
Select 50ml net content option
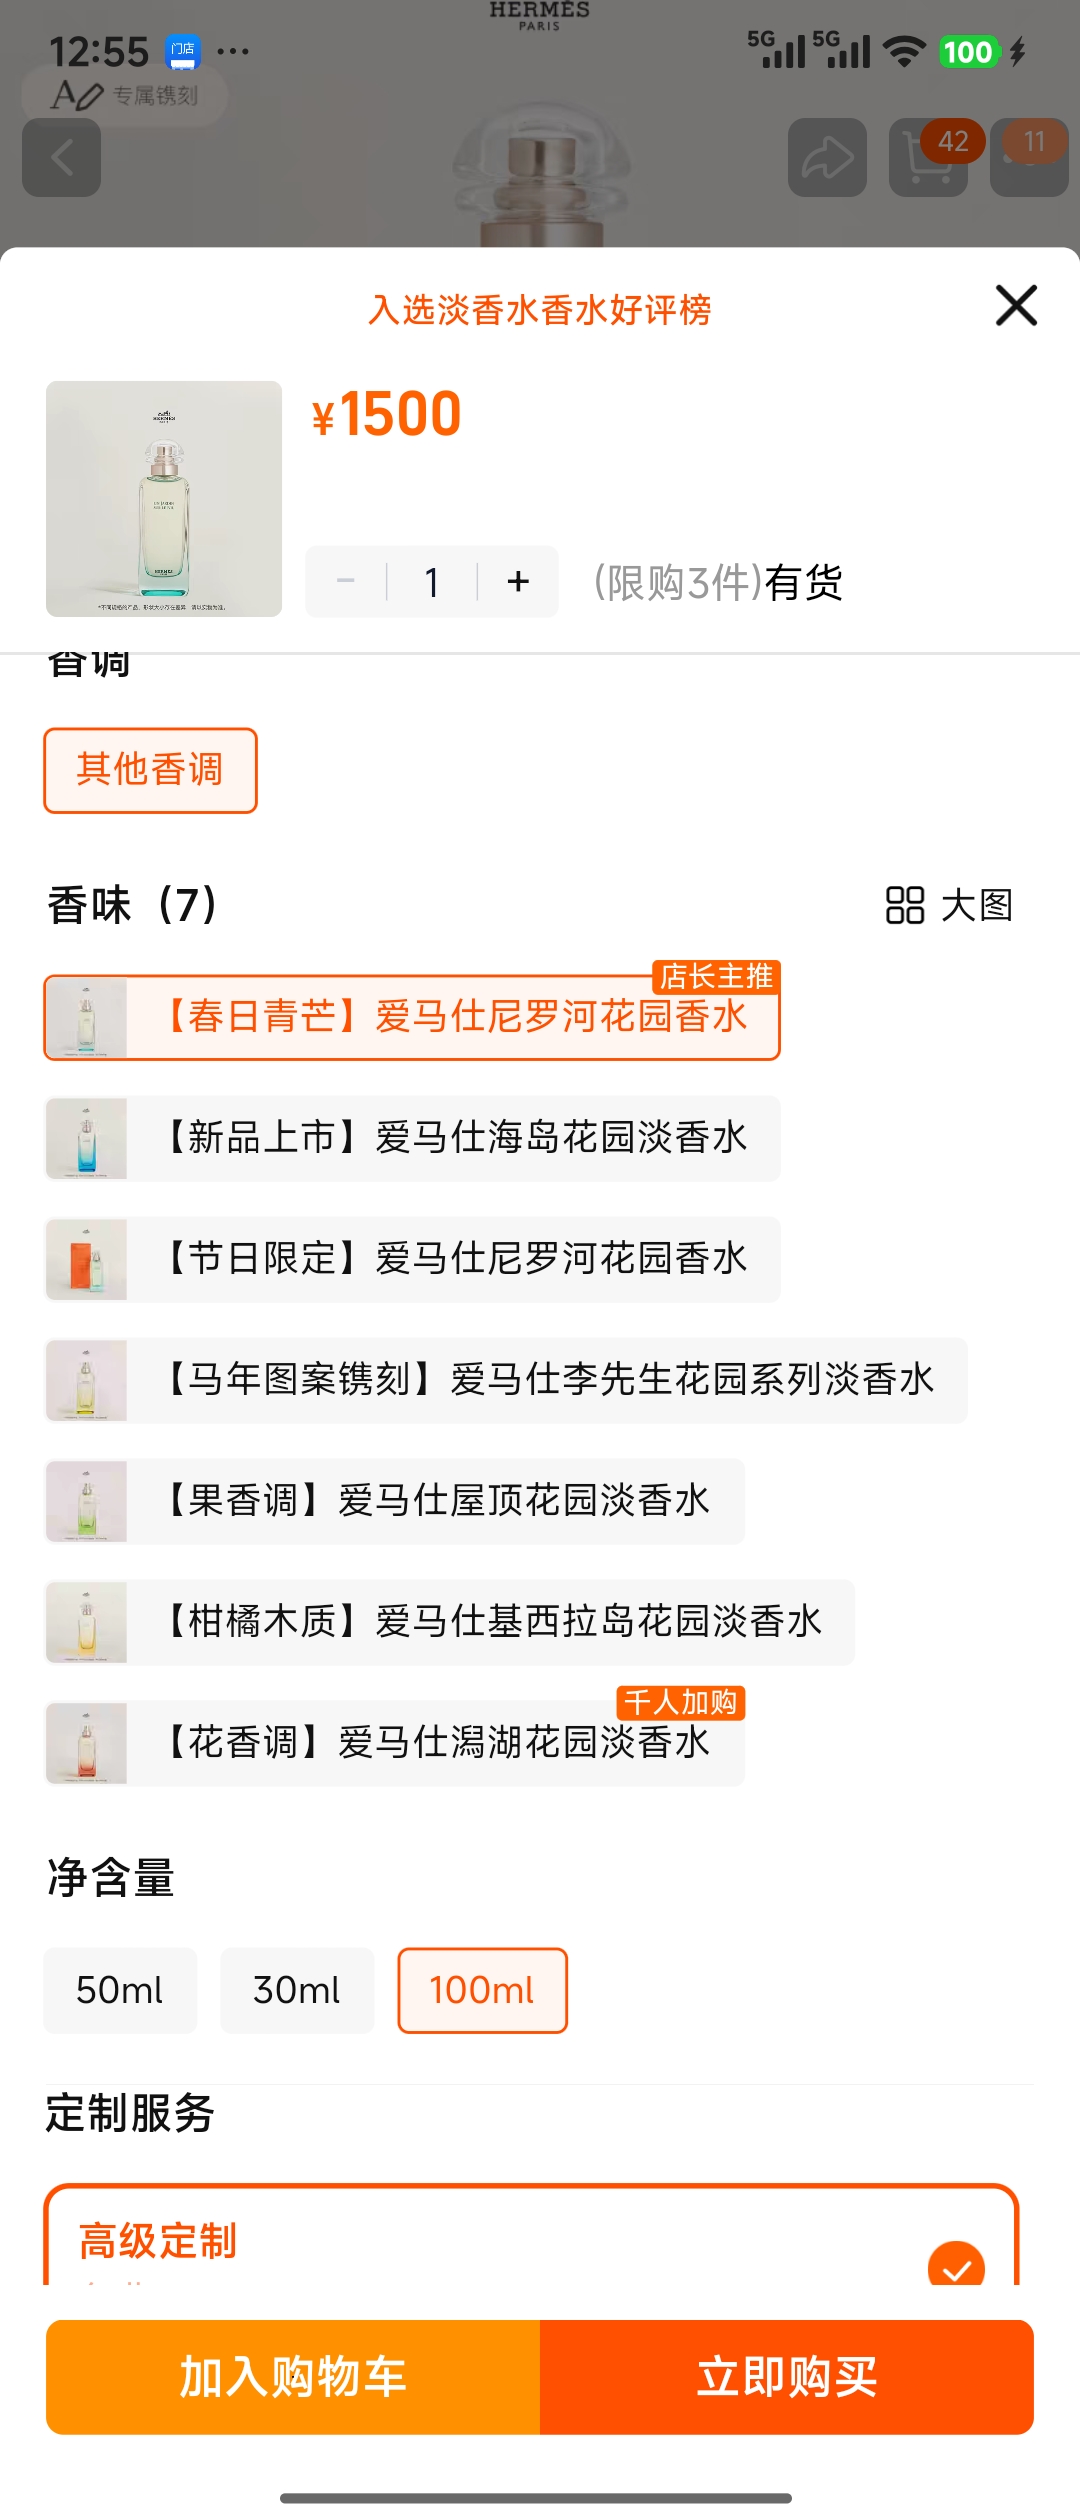point(120,1990)
